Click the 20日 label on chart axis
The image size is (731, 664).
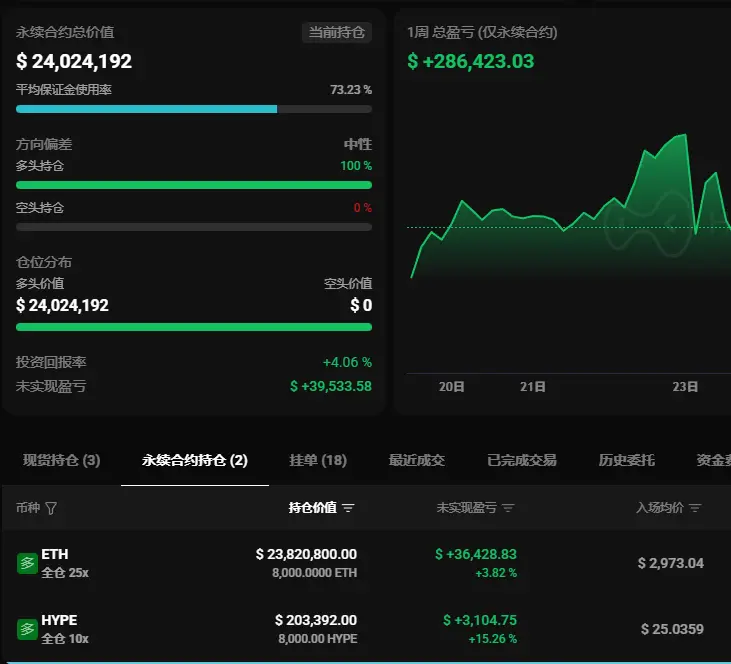(x=451, y=387)
